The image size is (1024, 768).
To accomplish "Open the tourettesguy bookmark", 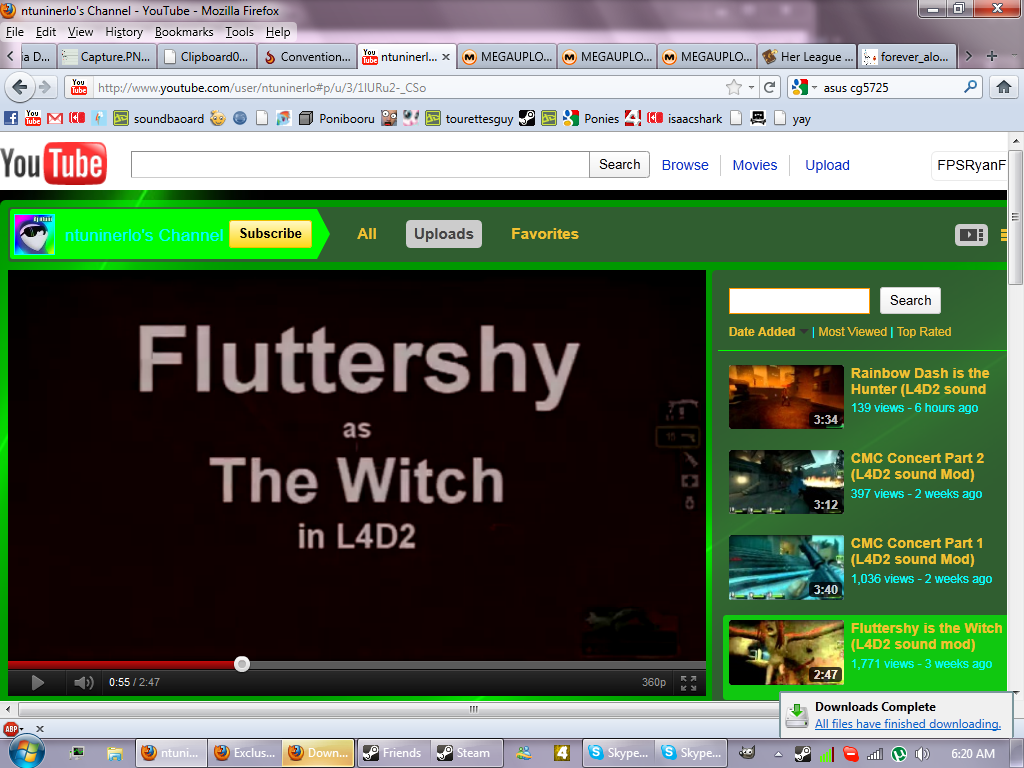I will [x=470, y=118].
